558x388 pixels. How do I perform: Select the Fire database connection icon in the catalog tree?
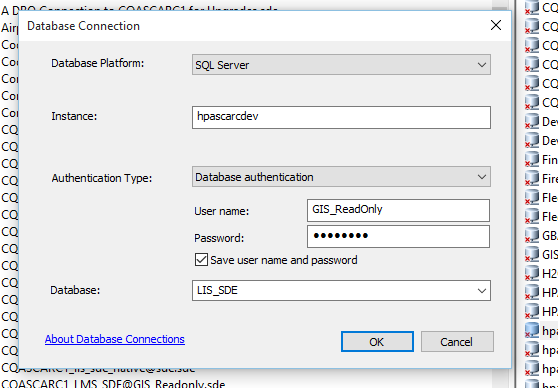pos(532,178)
